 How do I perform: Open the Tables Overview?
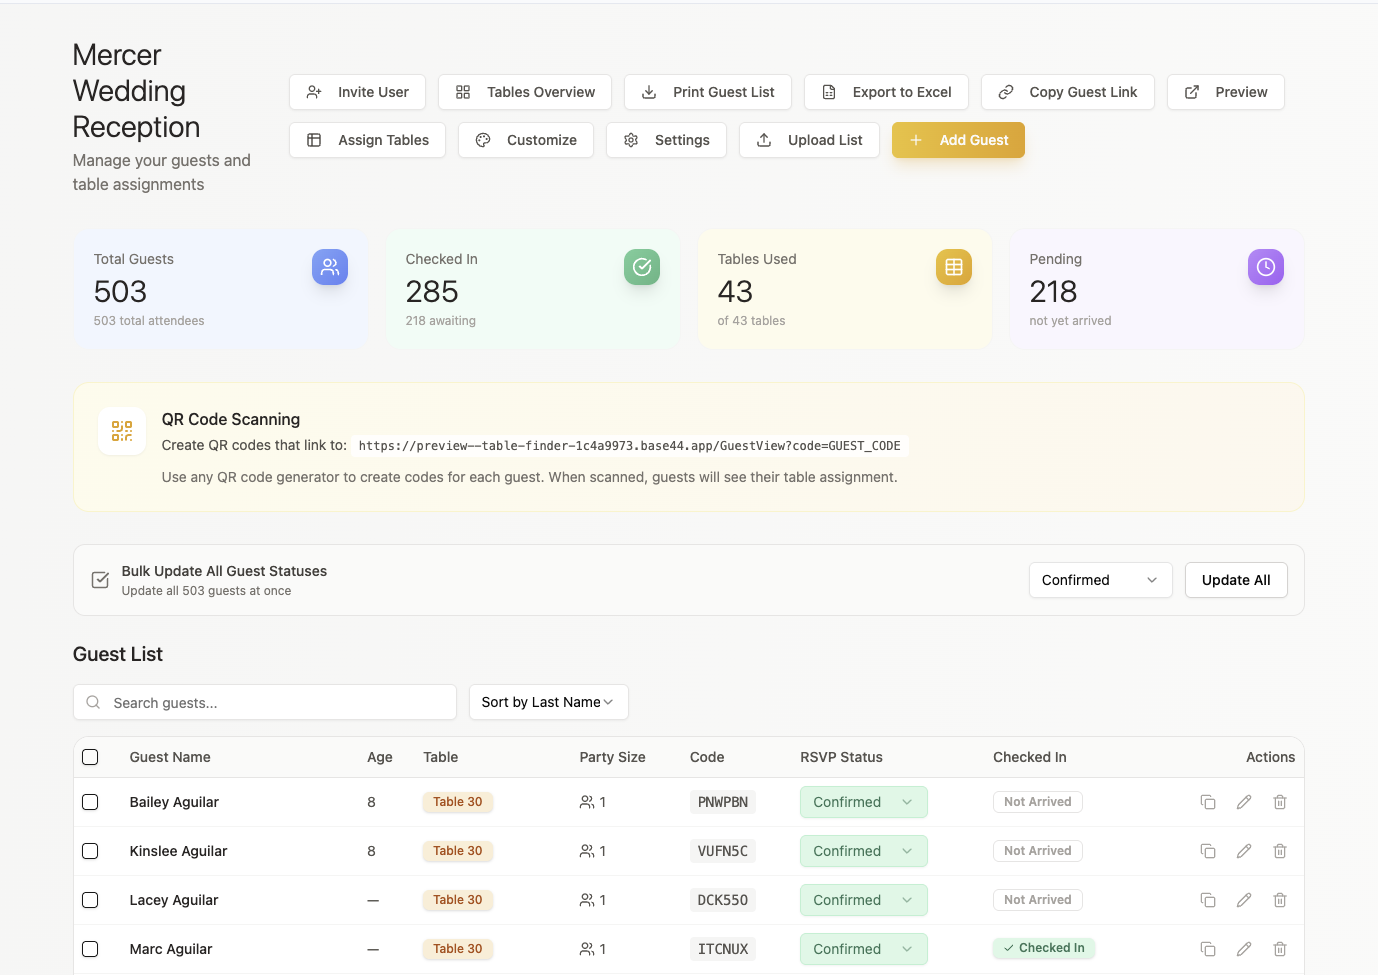[x=525, y=92]
